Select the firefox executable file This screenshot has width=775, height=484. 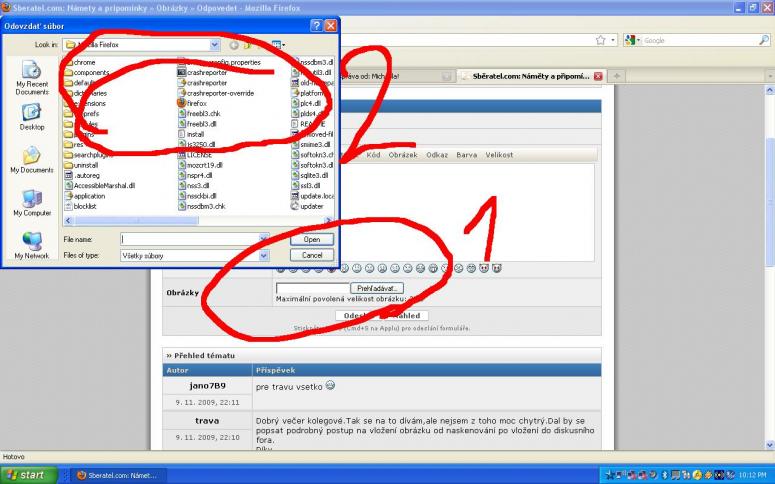point(192,103)
